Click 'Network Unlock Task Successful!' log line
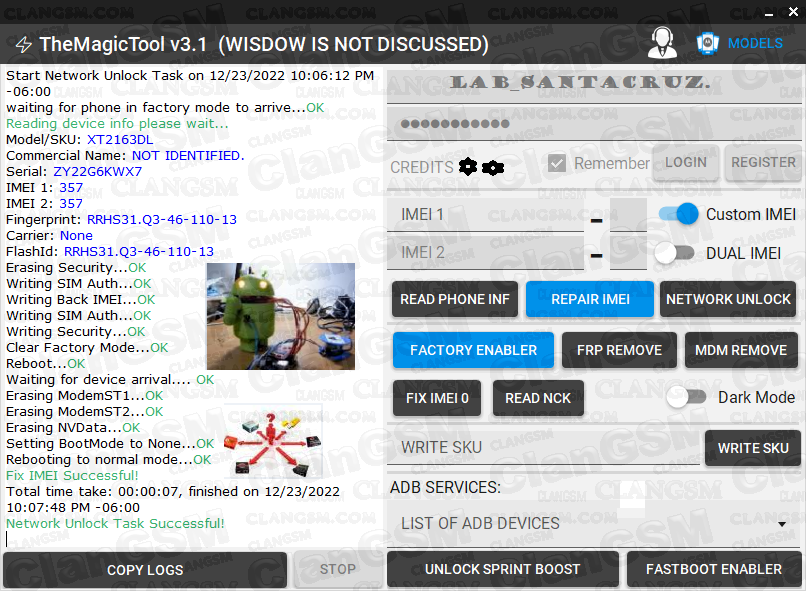Screen dimensions: 806x591 pyautogui.click(x=115, y=523)
